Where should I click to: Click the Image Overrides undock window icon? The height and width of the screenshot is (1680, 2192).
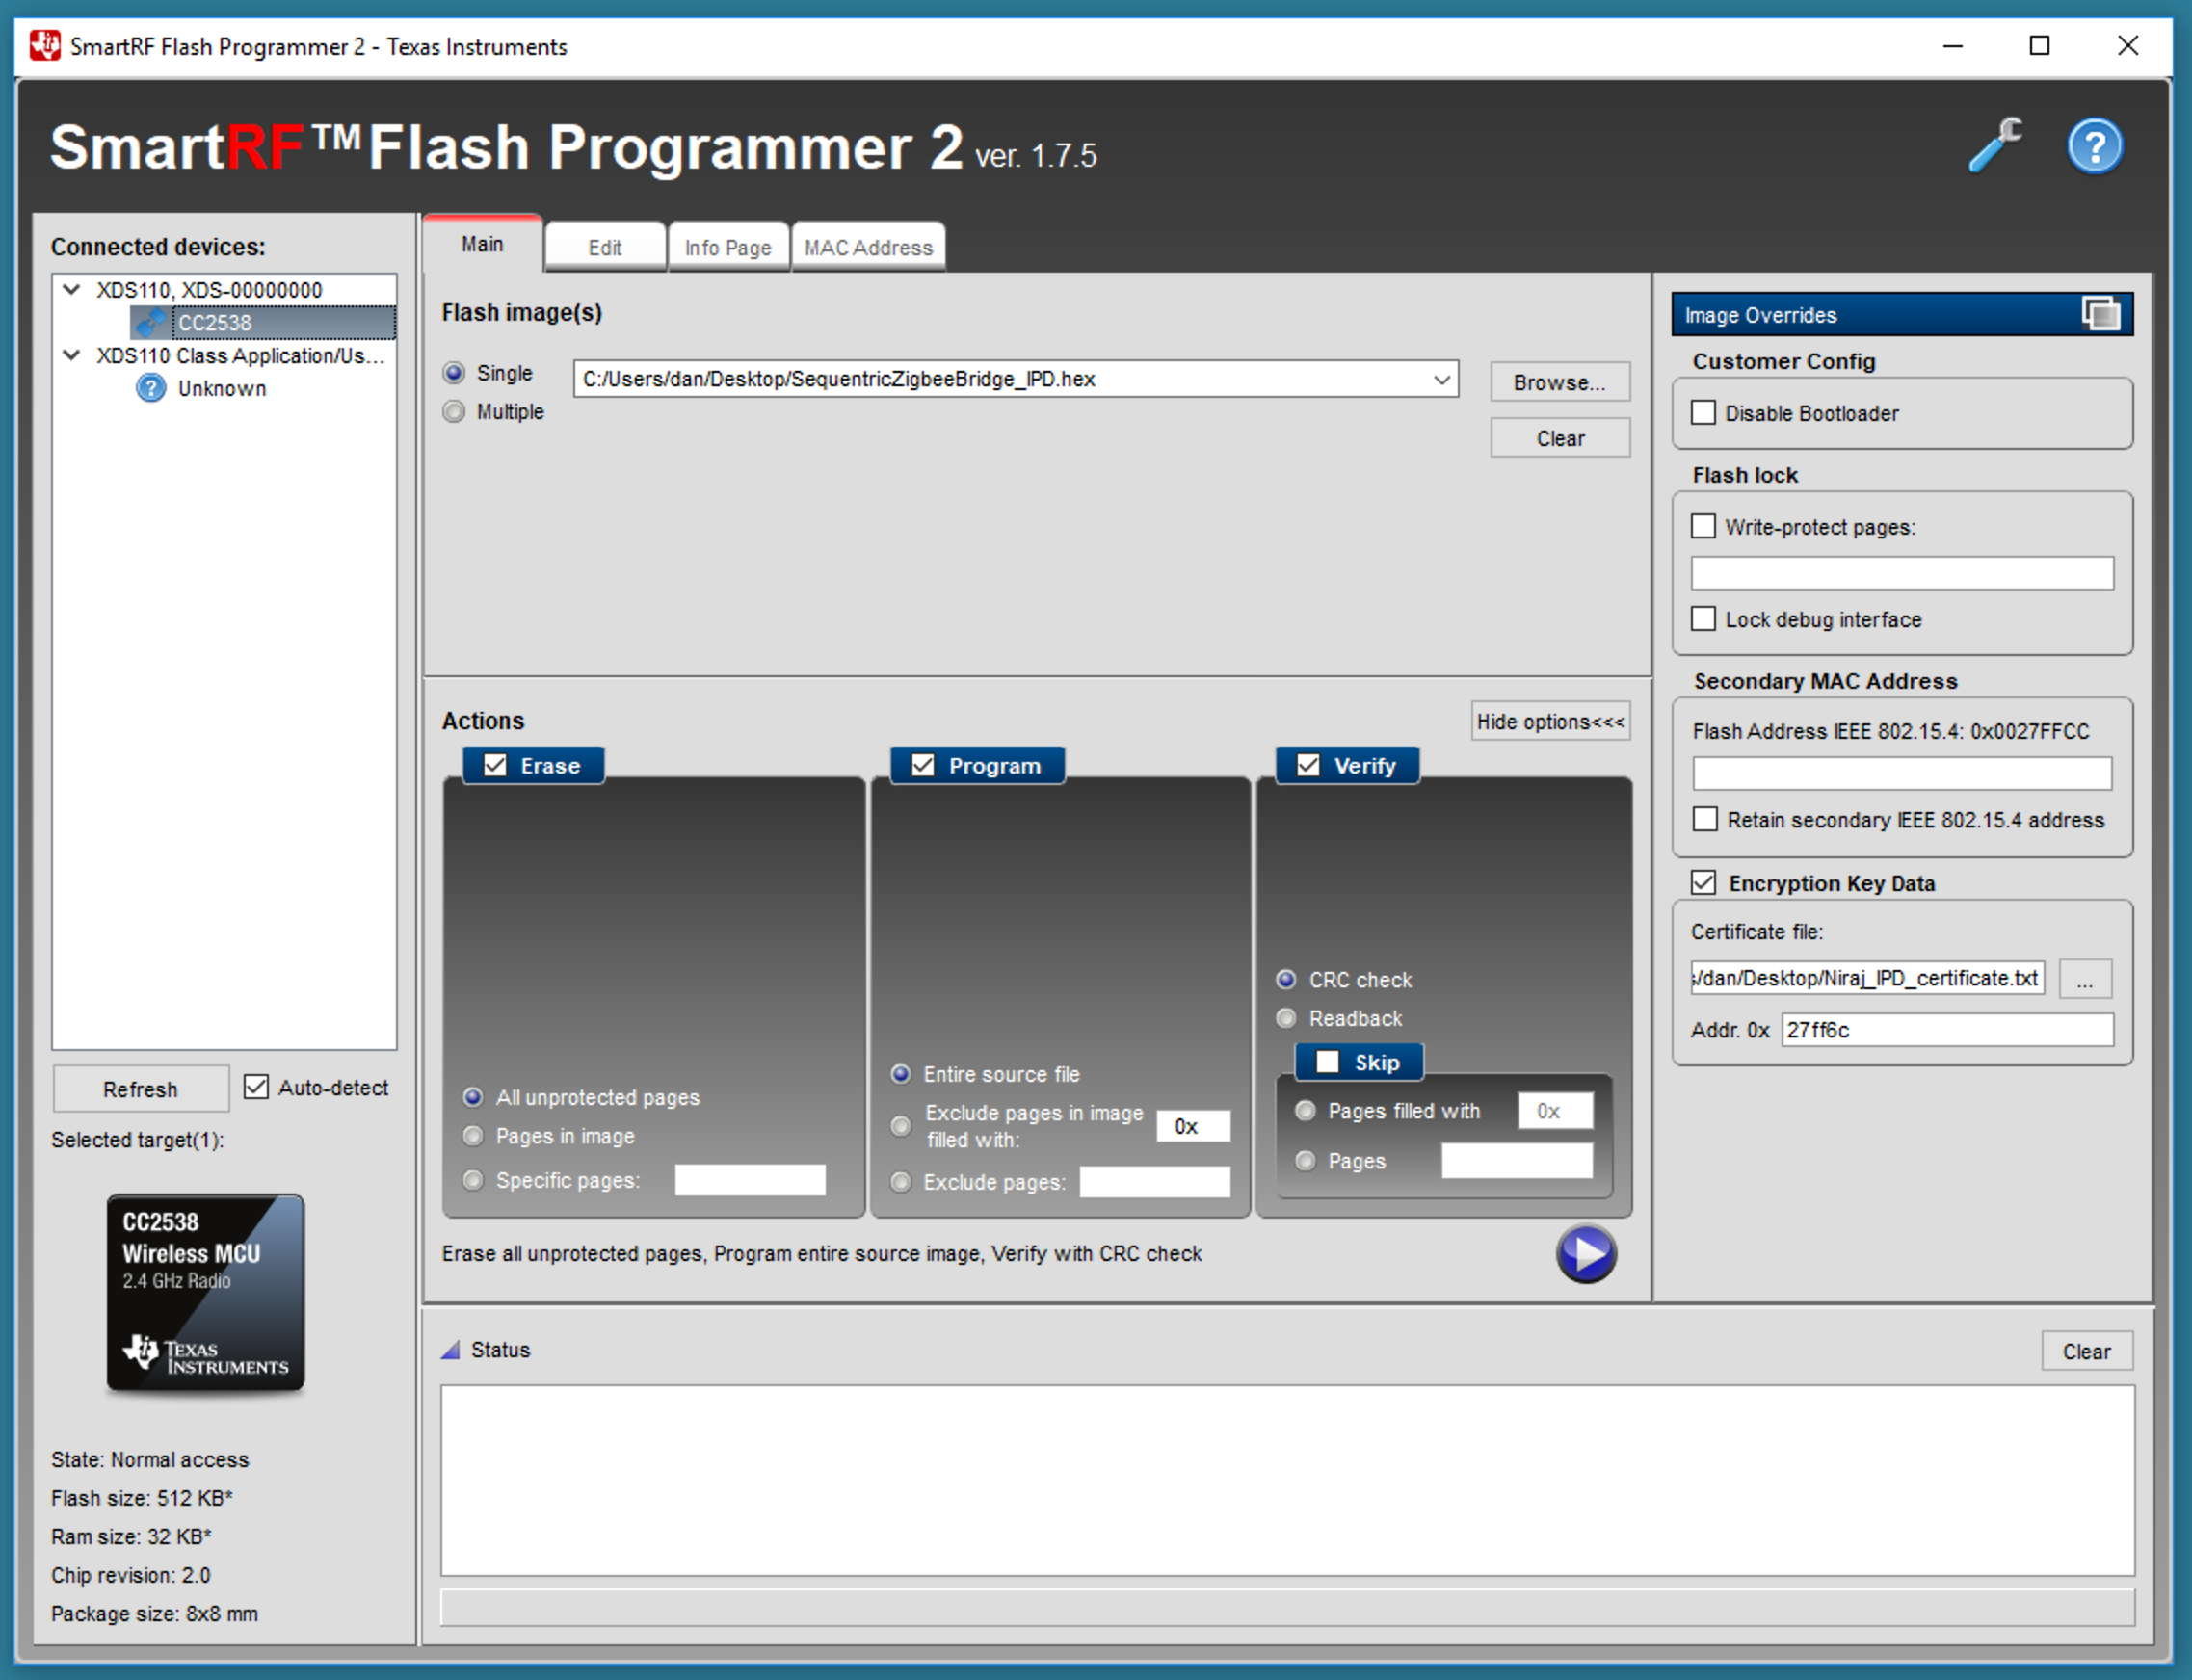tap(2100, 314)
